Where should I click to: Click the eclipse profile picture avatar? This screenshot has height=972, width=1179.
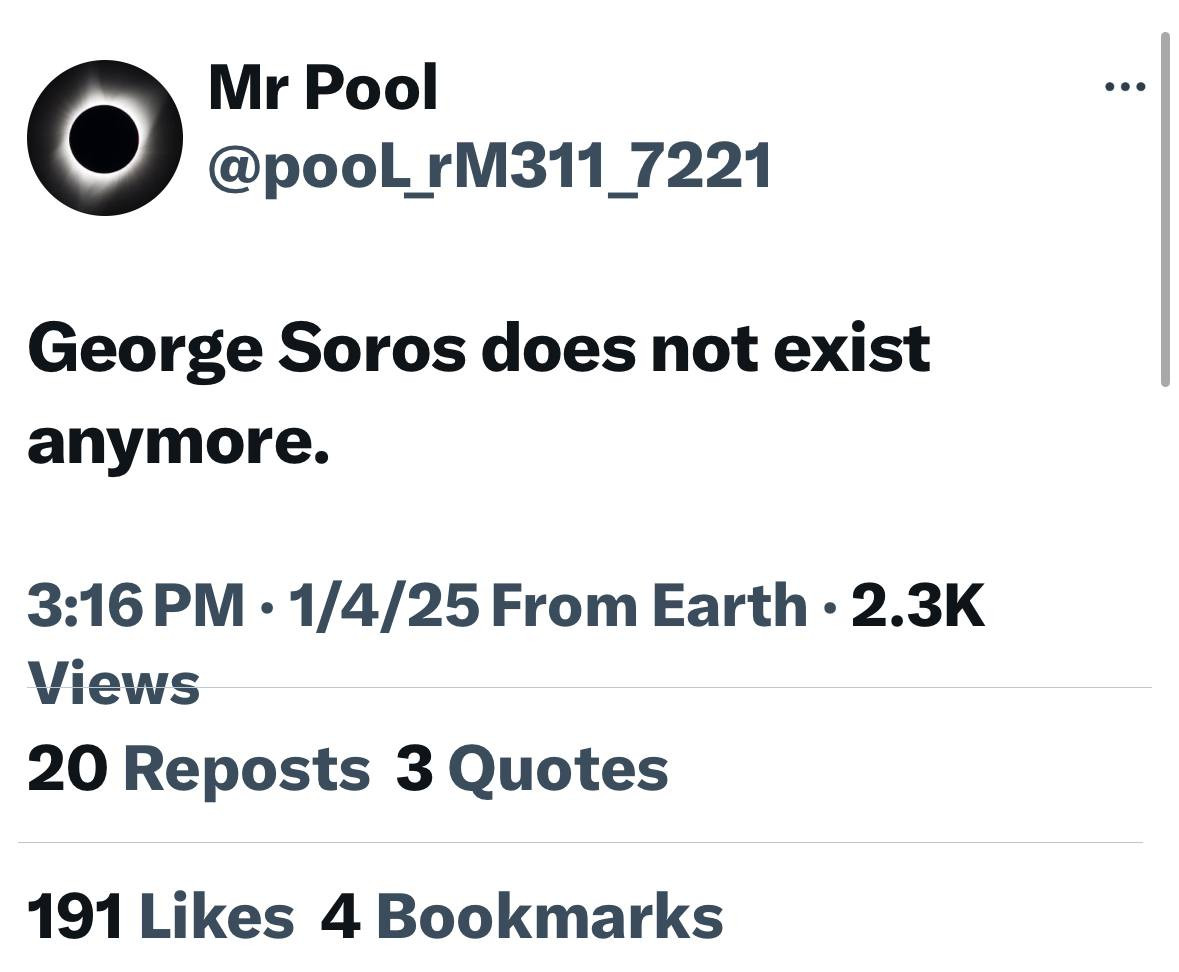coord(104,138)
